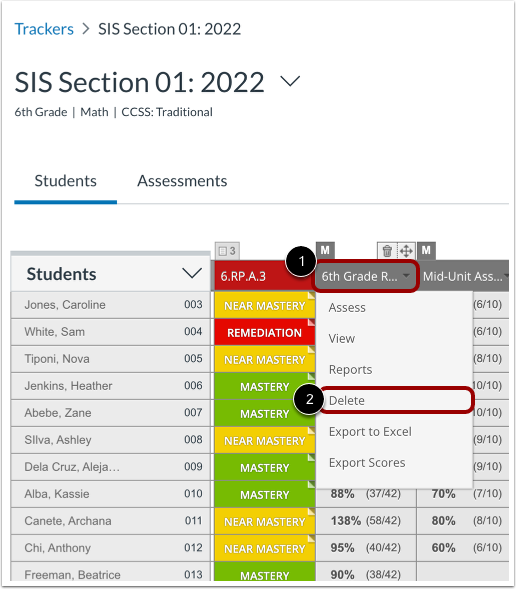
Task: Select student SIlva, Ashley
Action: (57, 440)
